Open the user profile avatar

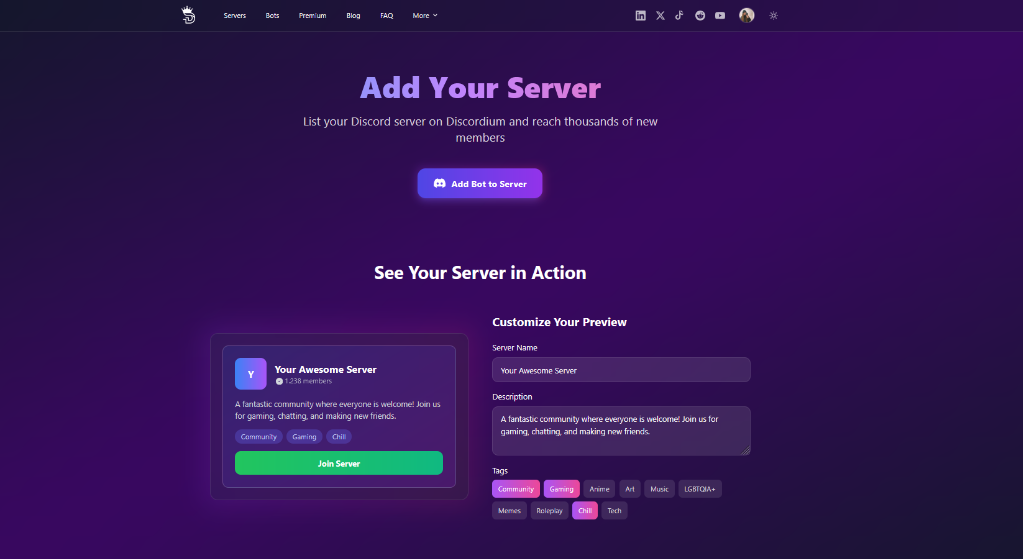[x=747, y=16]
